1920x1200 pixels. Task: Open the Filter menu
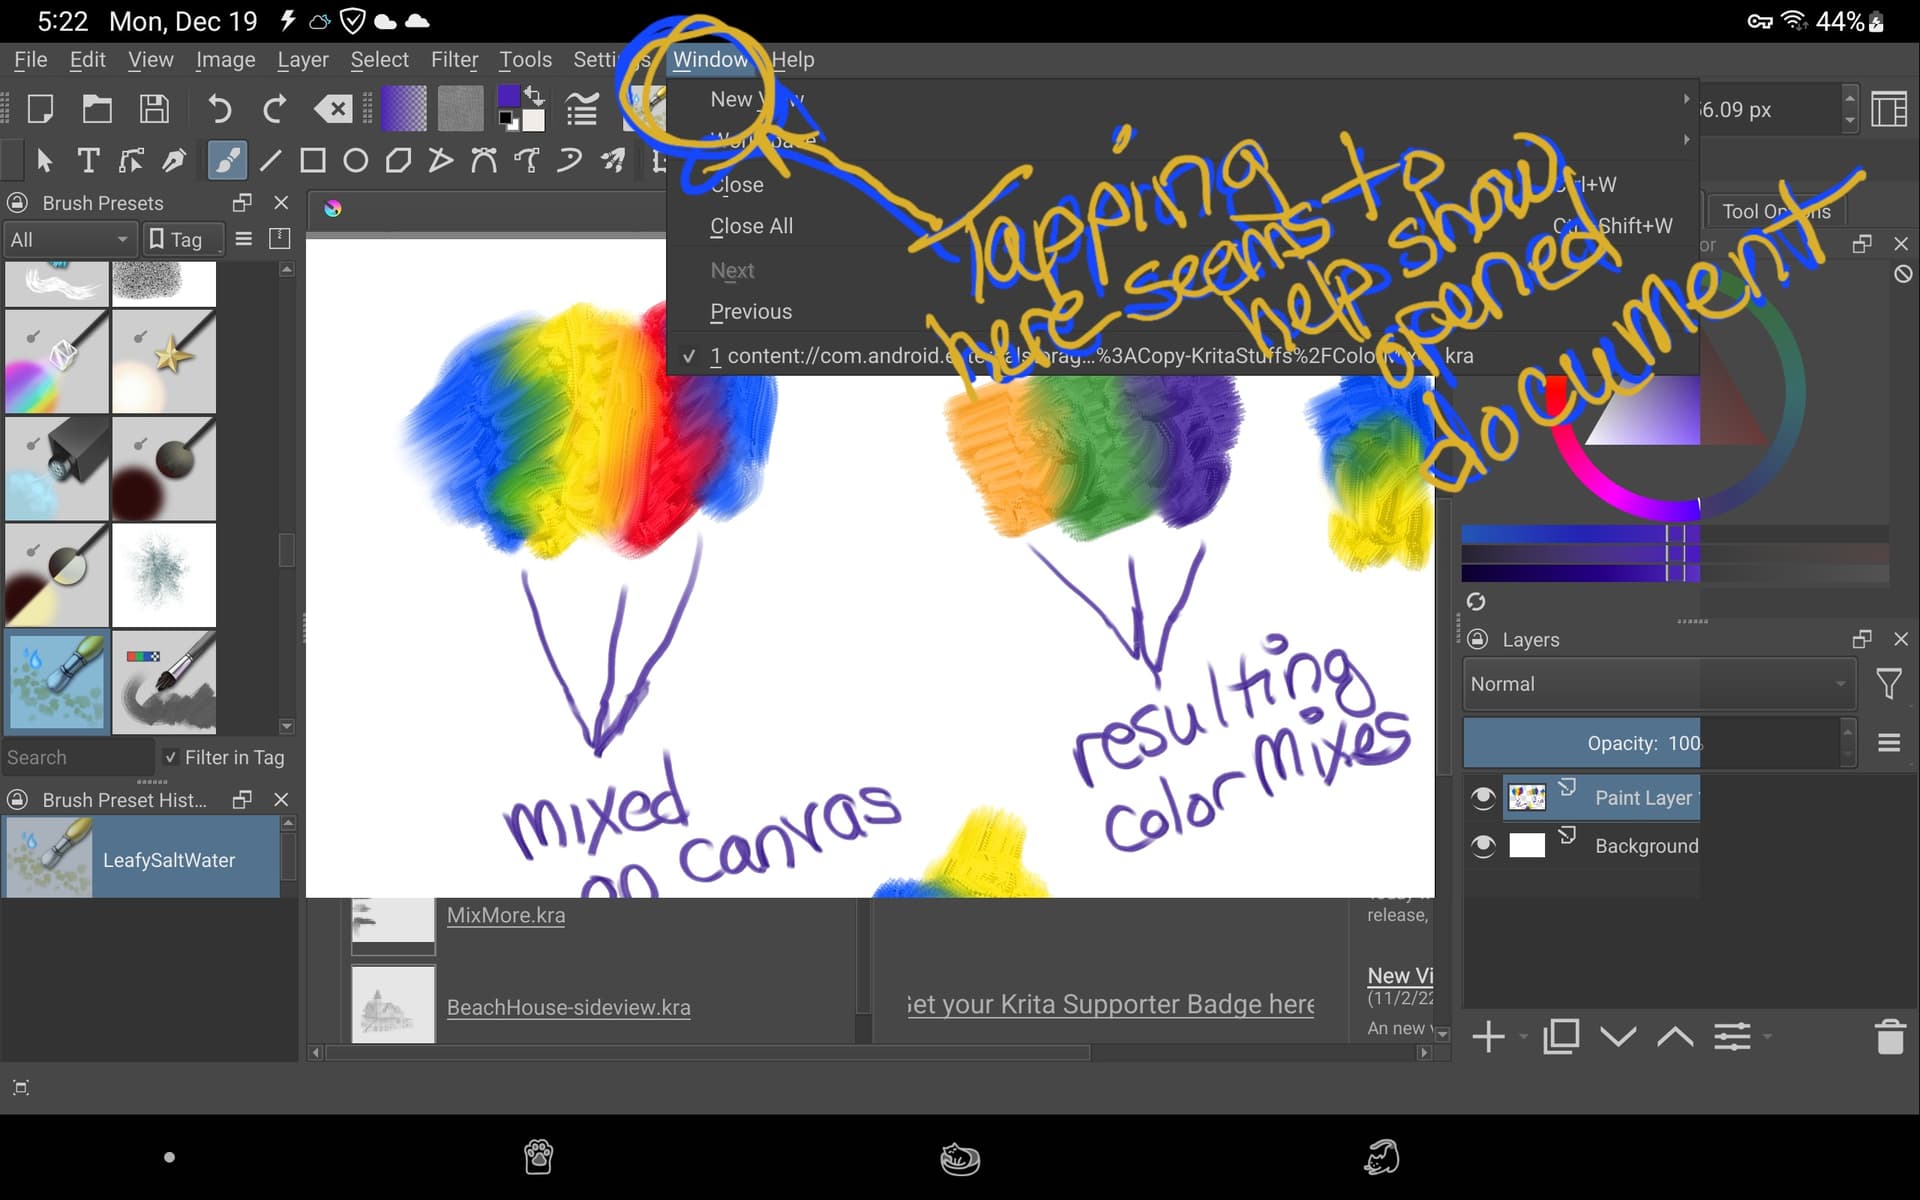click(x=454, y=60)
